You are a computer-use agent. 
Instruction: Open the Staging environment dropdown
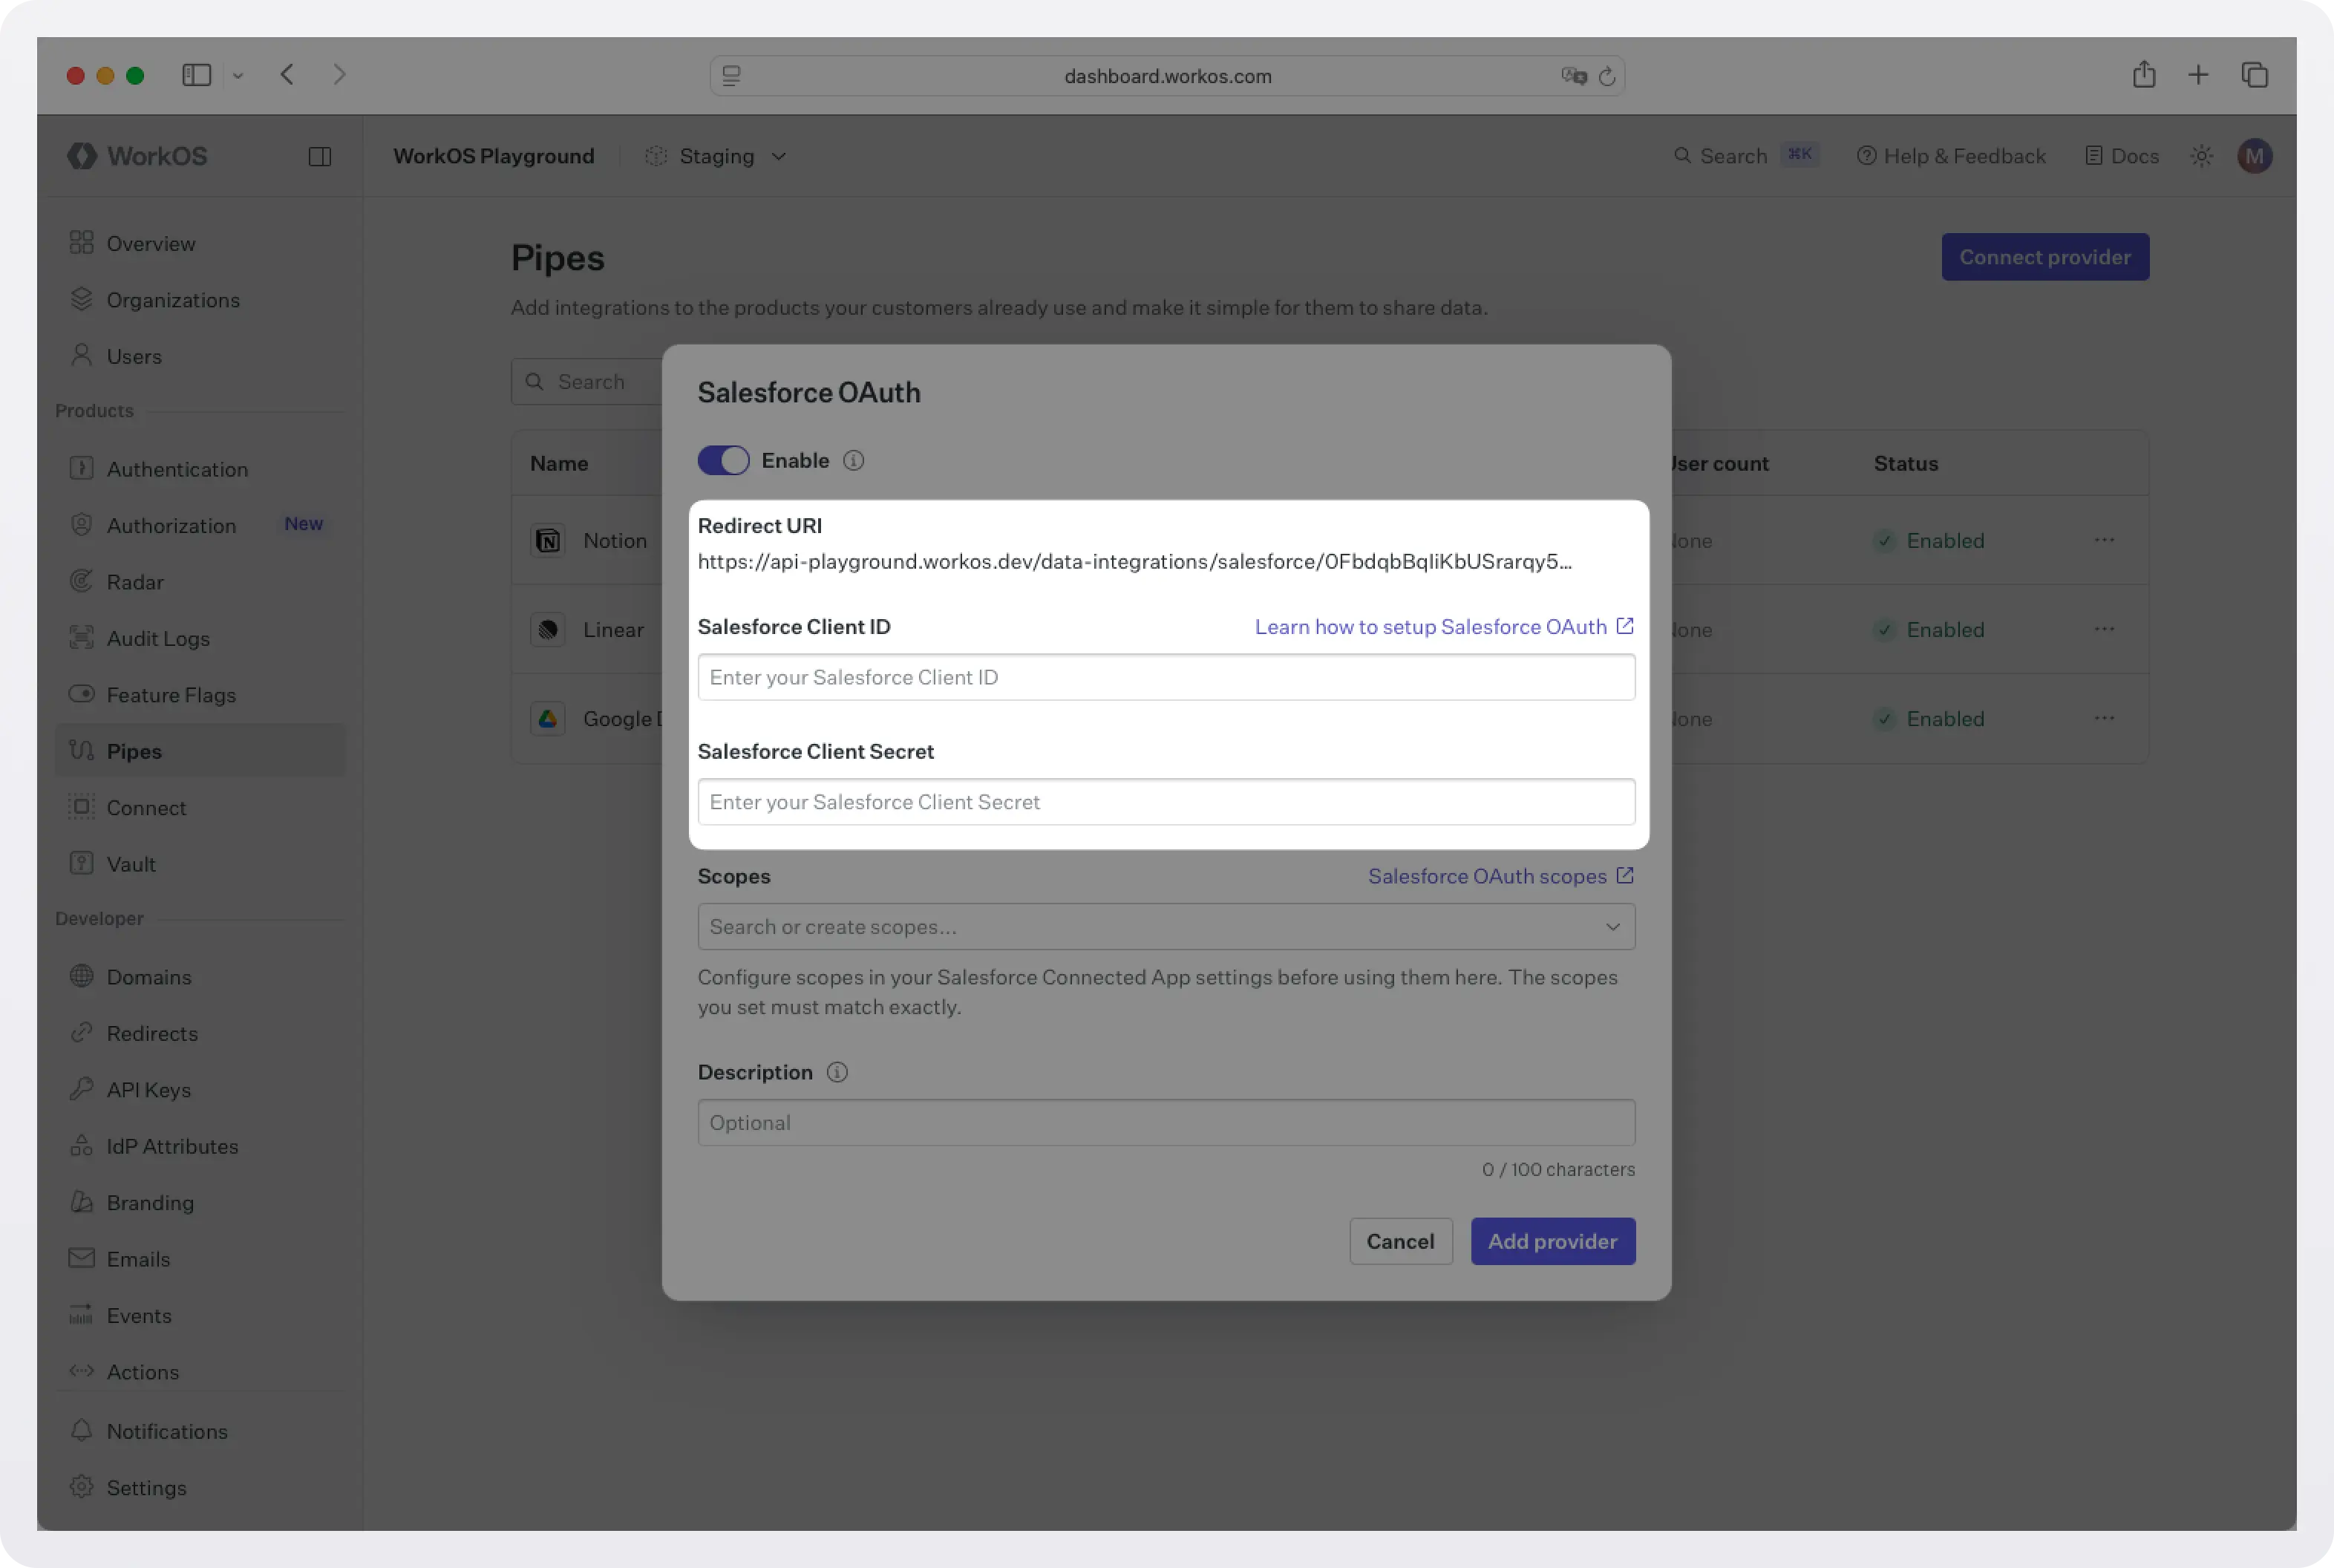(x=716, y=155)
